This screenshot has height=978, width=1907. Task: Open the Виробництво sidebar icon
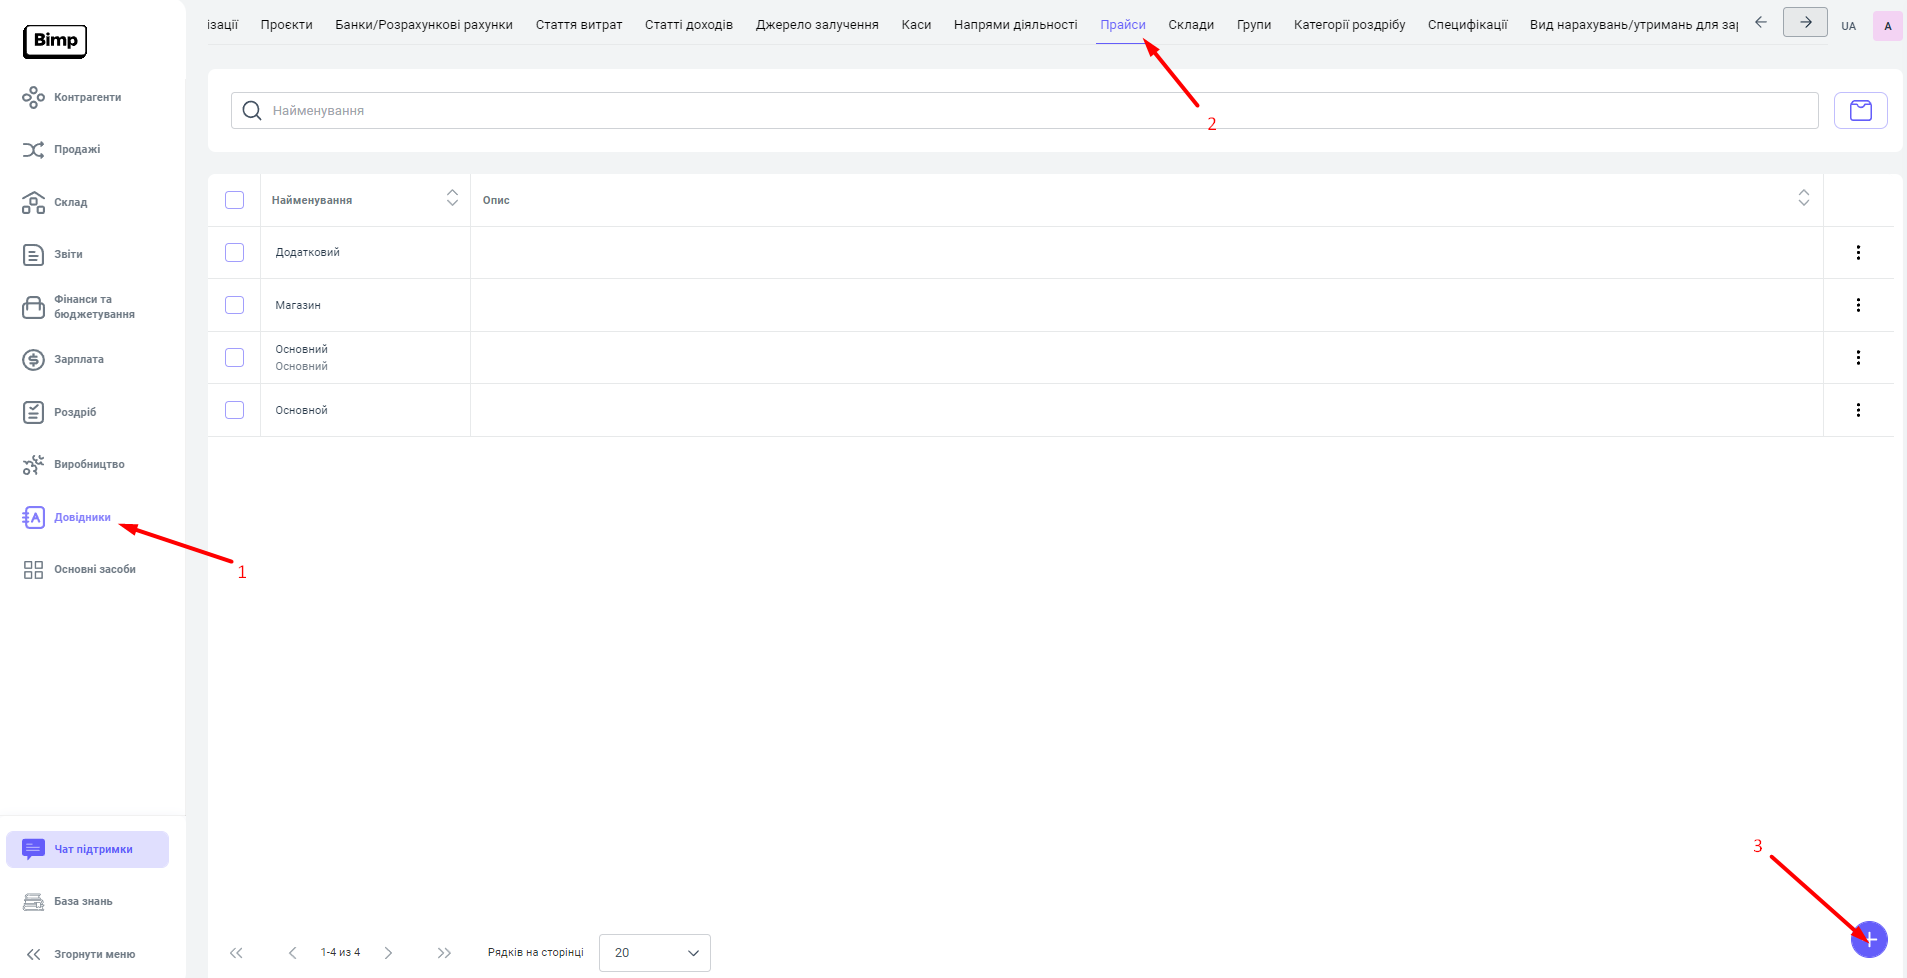tap(33, 464)
